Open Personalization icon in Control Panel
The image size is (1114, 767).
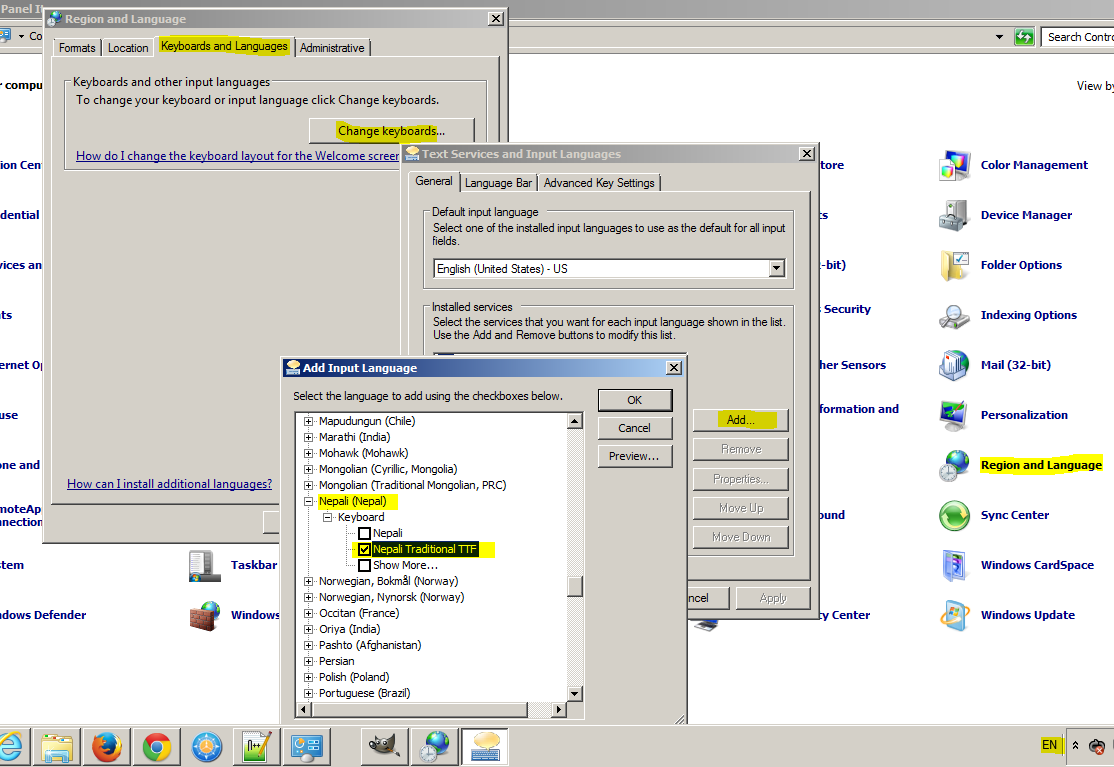[954, 415]
